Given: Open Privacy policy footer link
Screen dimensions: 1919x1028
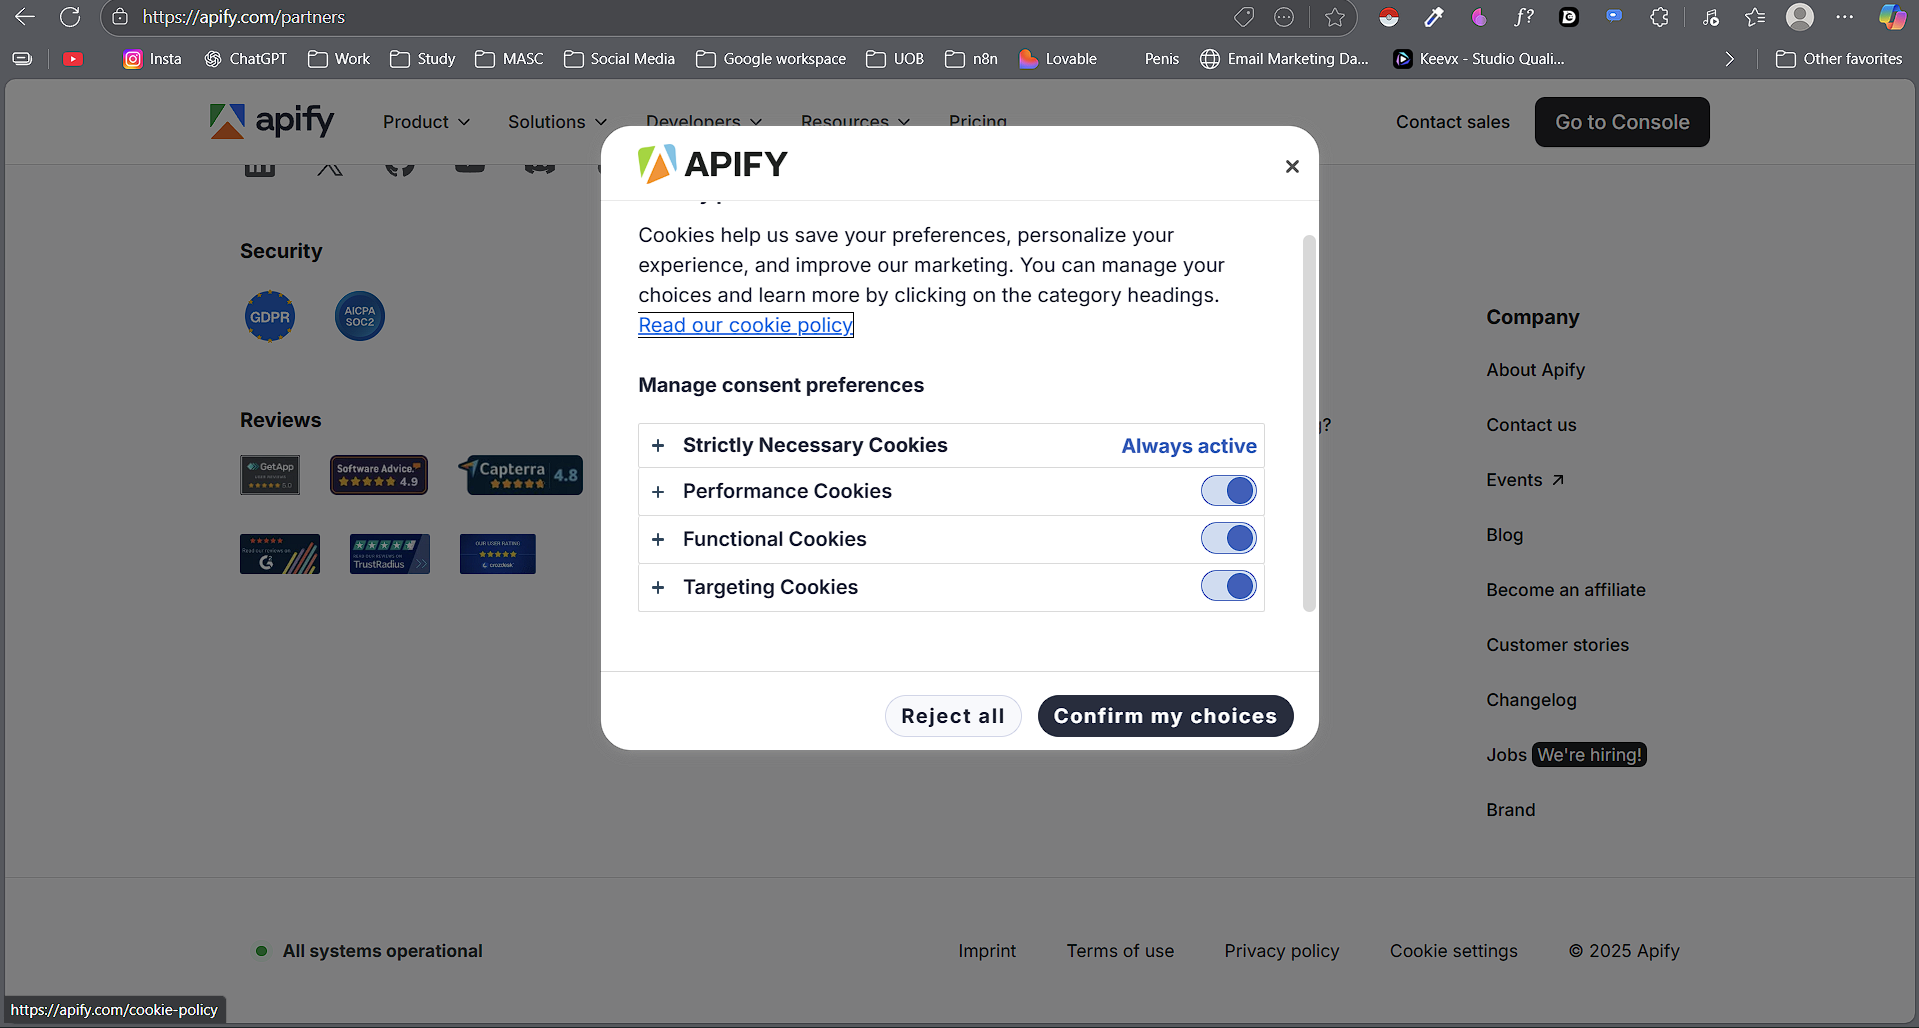Looking at the screenshot, I should point(1281,951).
